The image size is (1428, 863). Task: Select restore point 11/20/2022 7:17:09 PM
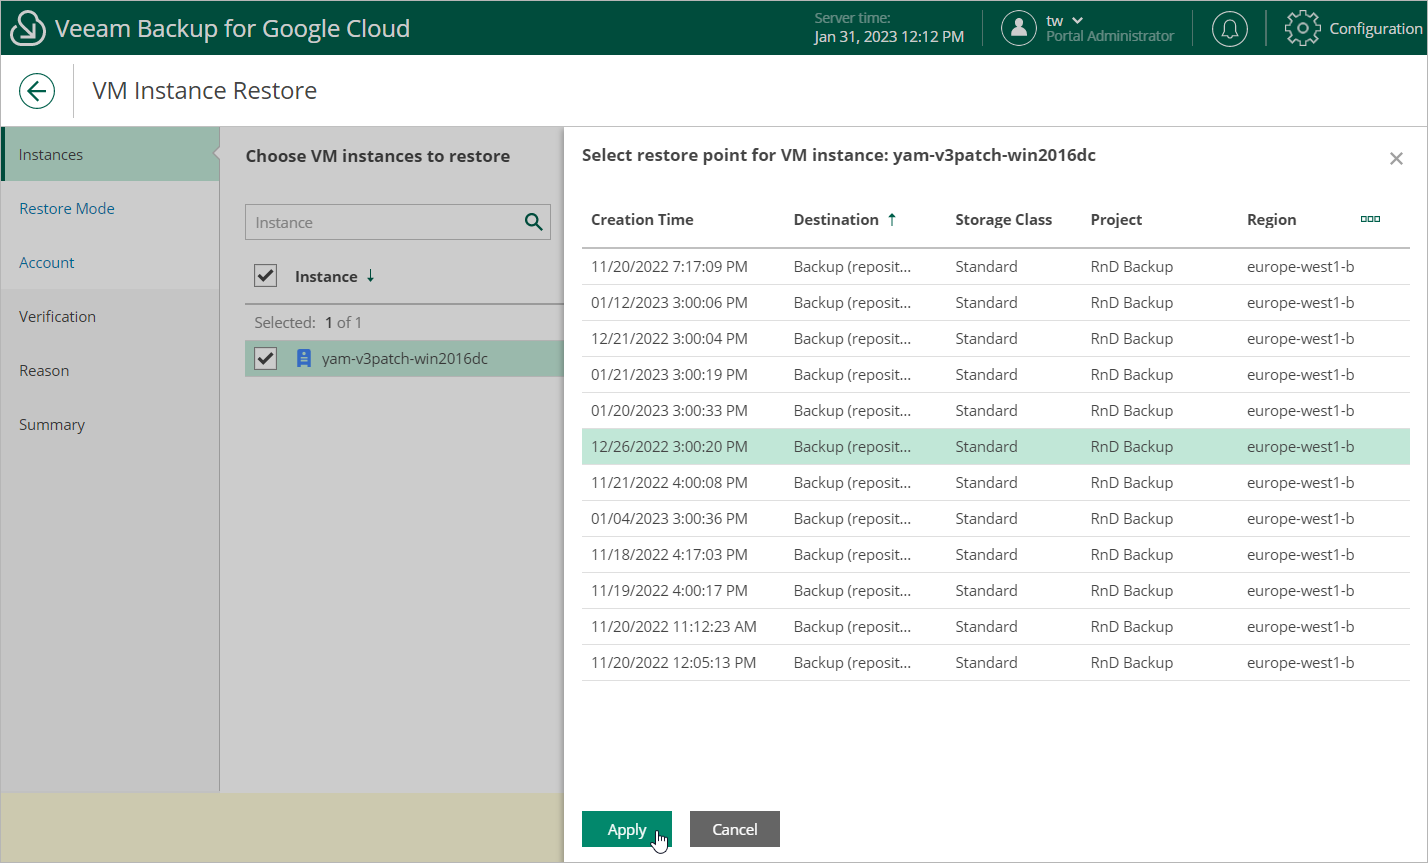pos(996,267)
